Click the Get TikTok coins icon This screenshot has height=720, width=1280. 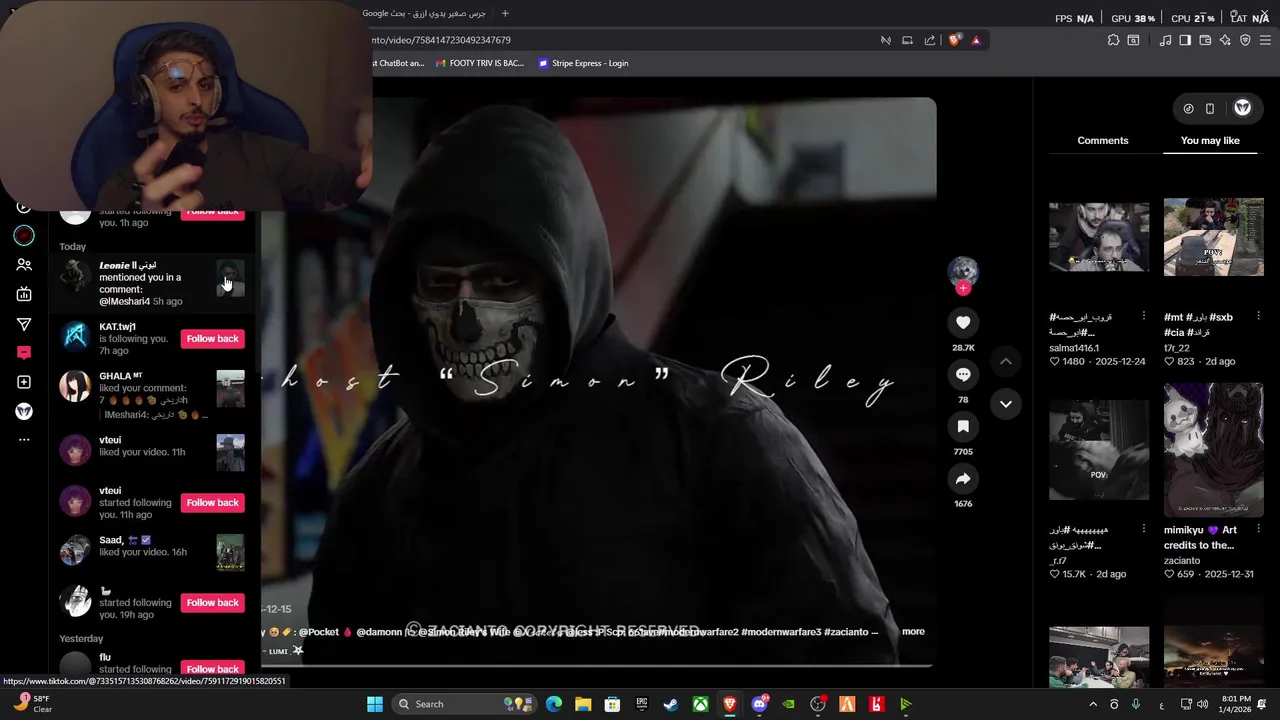(1188, 108)
